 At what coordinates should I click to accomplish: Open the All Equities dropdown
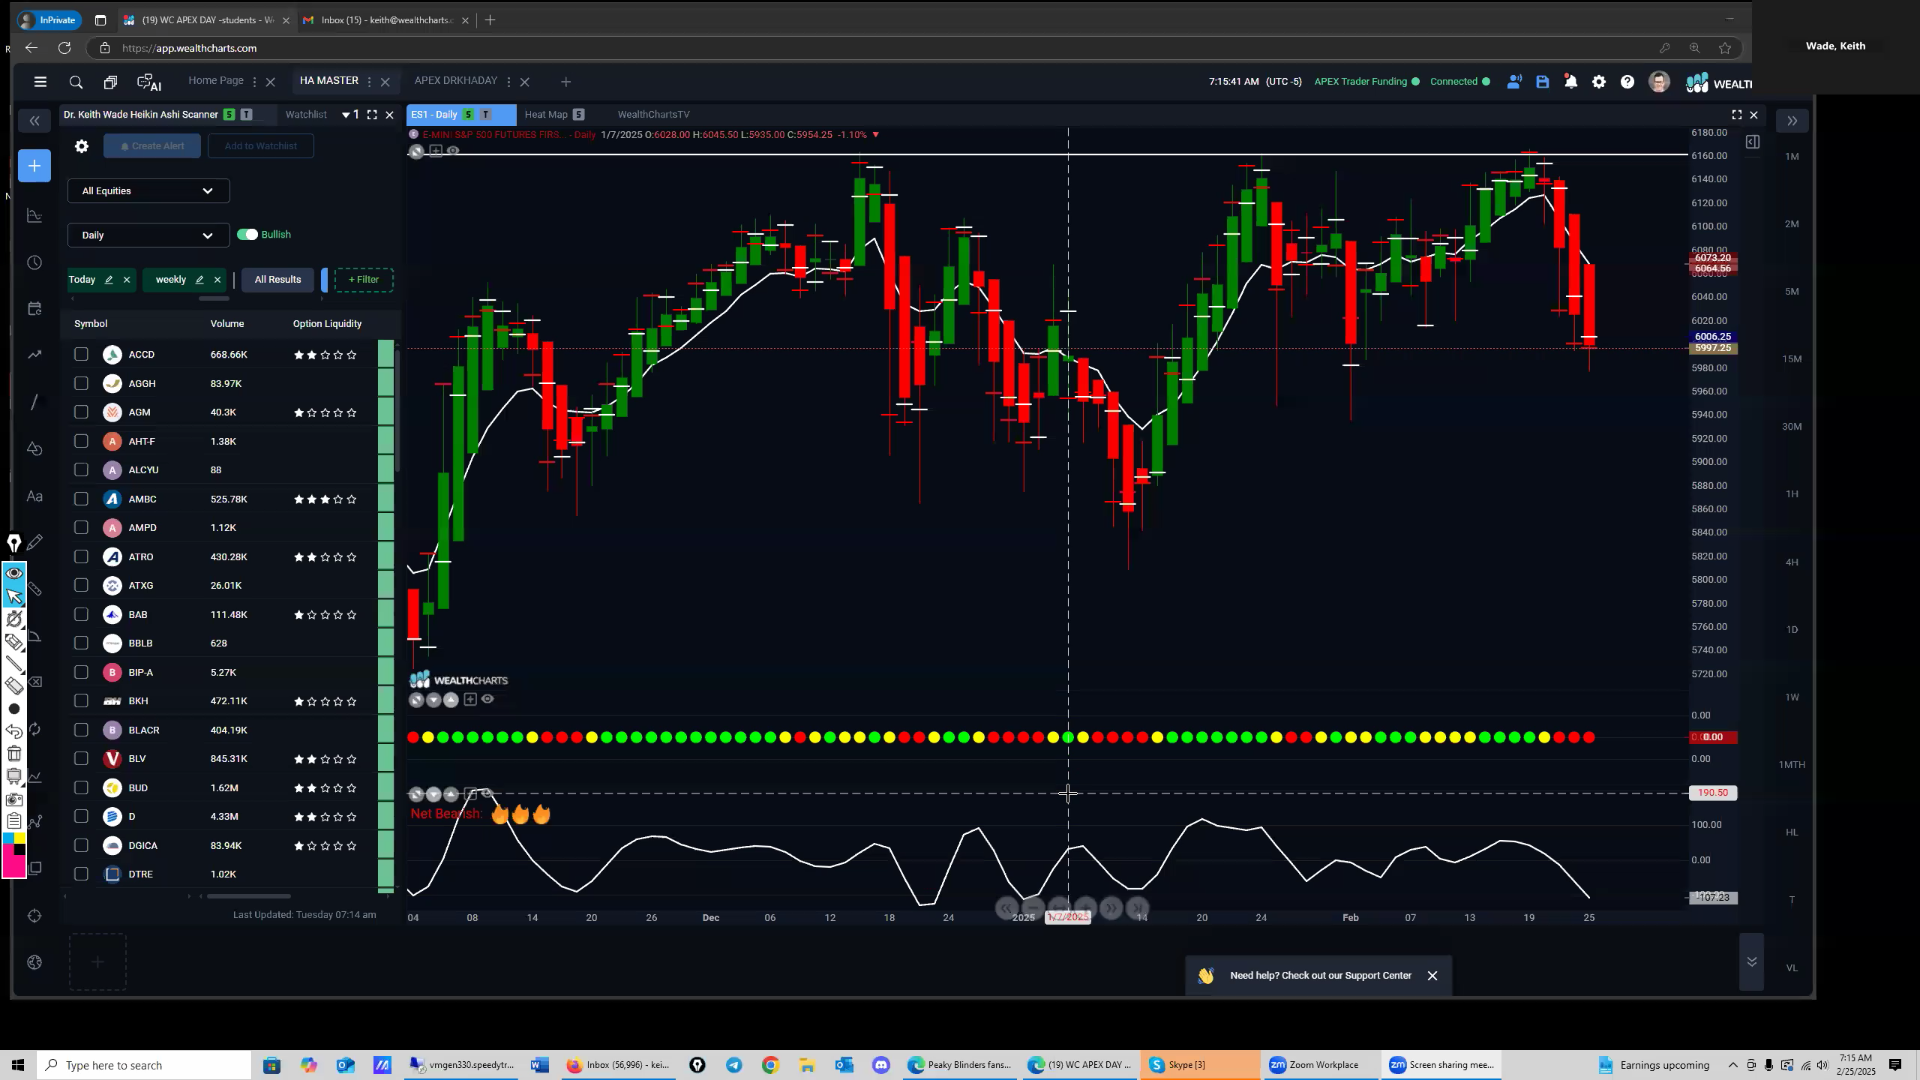tap(148, 191)
